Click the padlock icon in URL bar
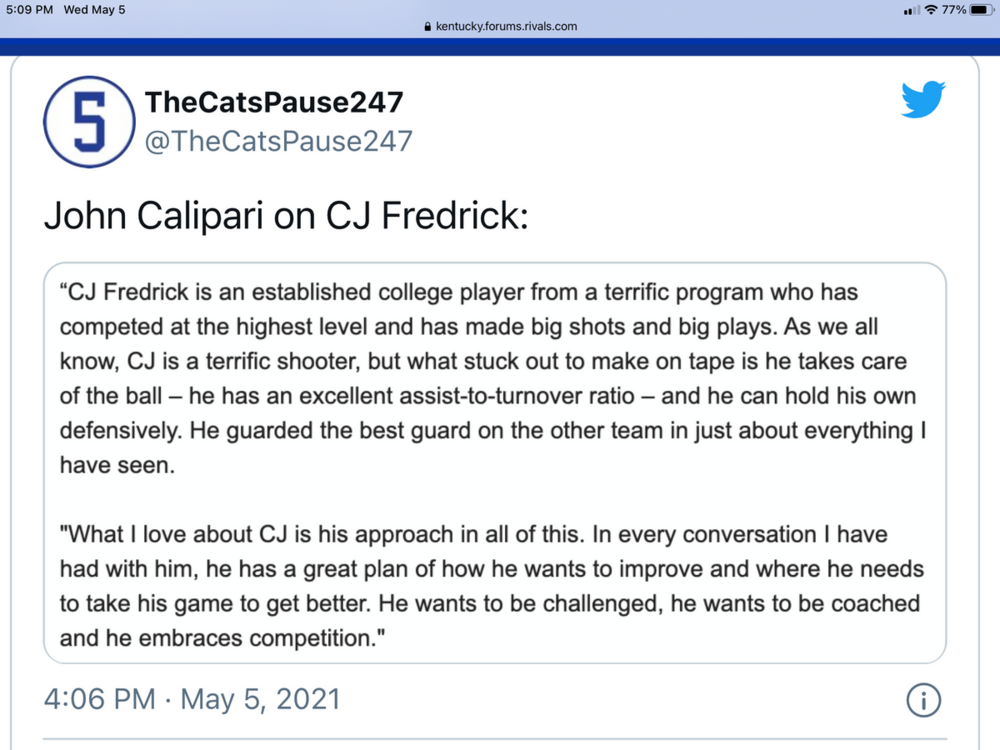Viewport: 1000px width, 750px height. (427, 27)
